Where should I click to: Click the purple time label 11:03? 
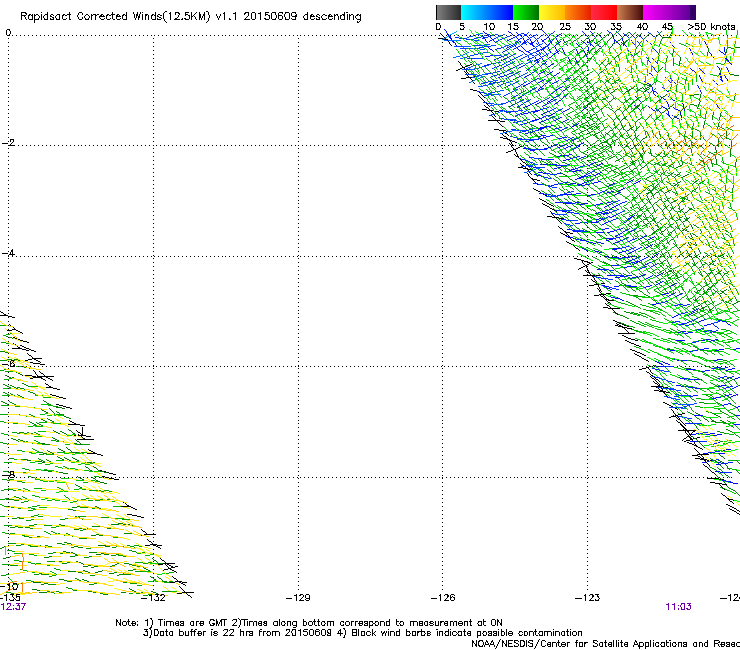point(678,607)
